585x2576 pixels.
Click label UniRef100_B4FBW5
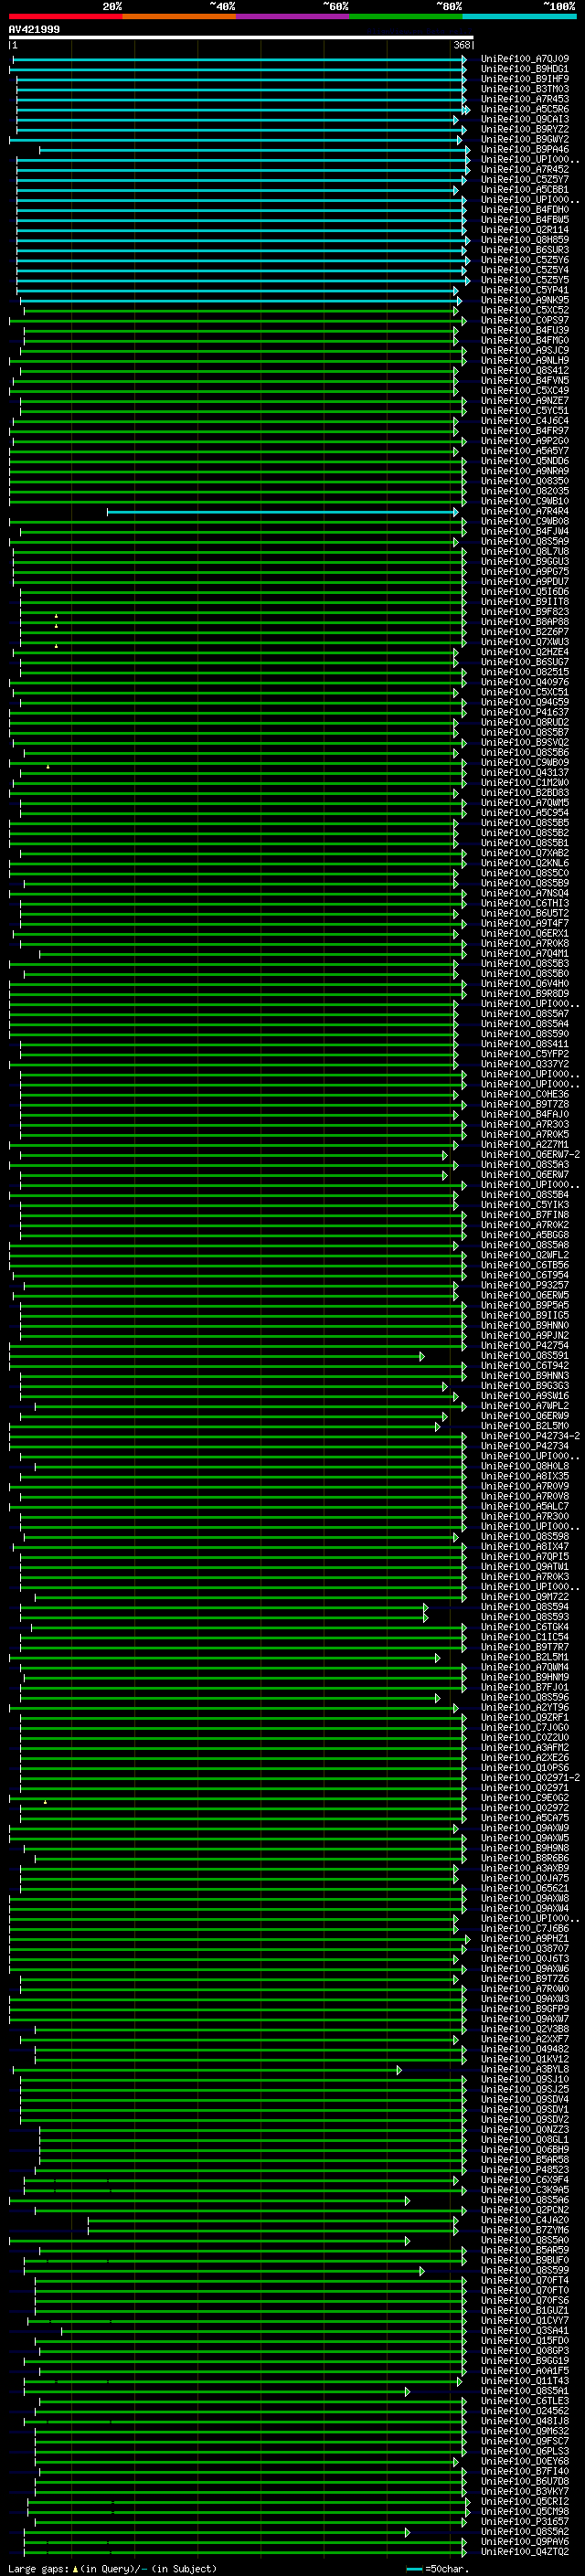point(524,220)
